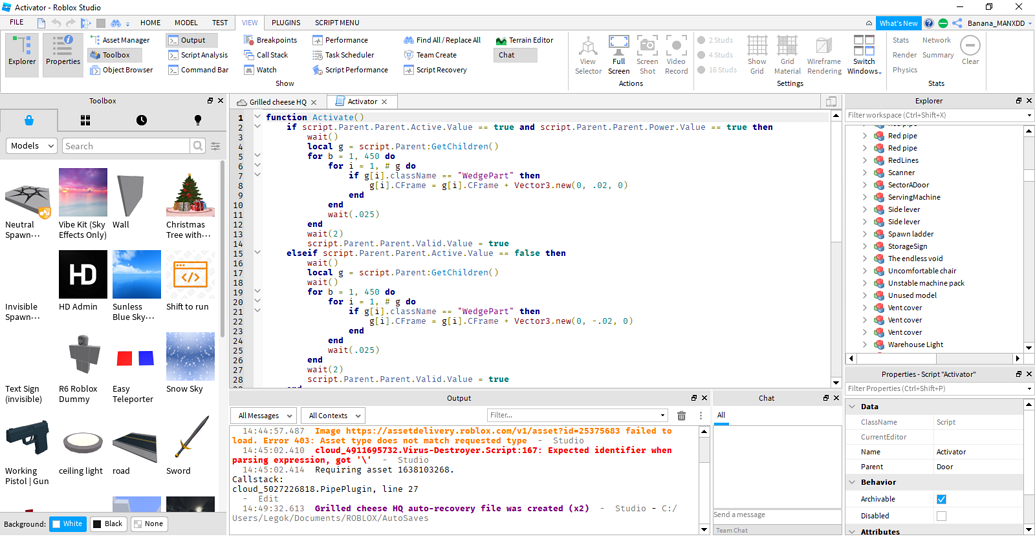Select 16 Studs grid option
Viewport: 1035px width, 540px height.
click(x=718, y=69)
